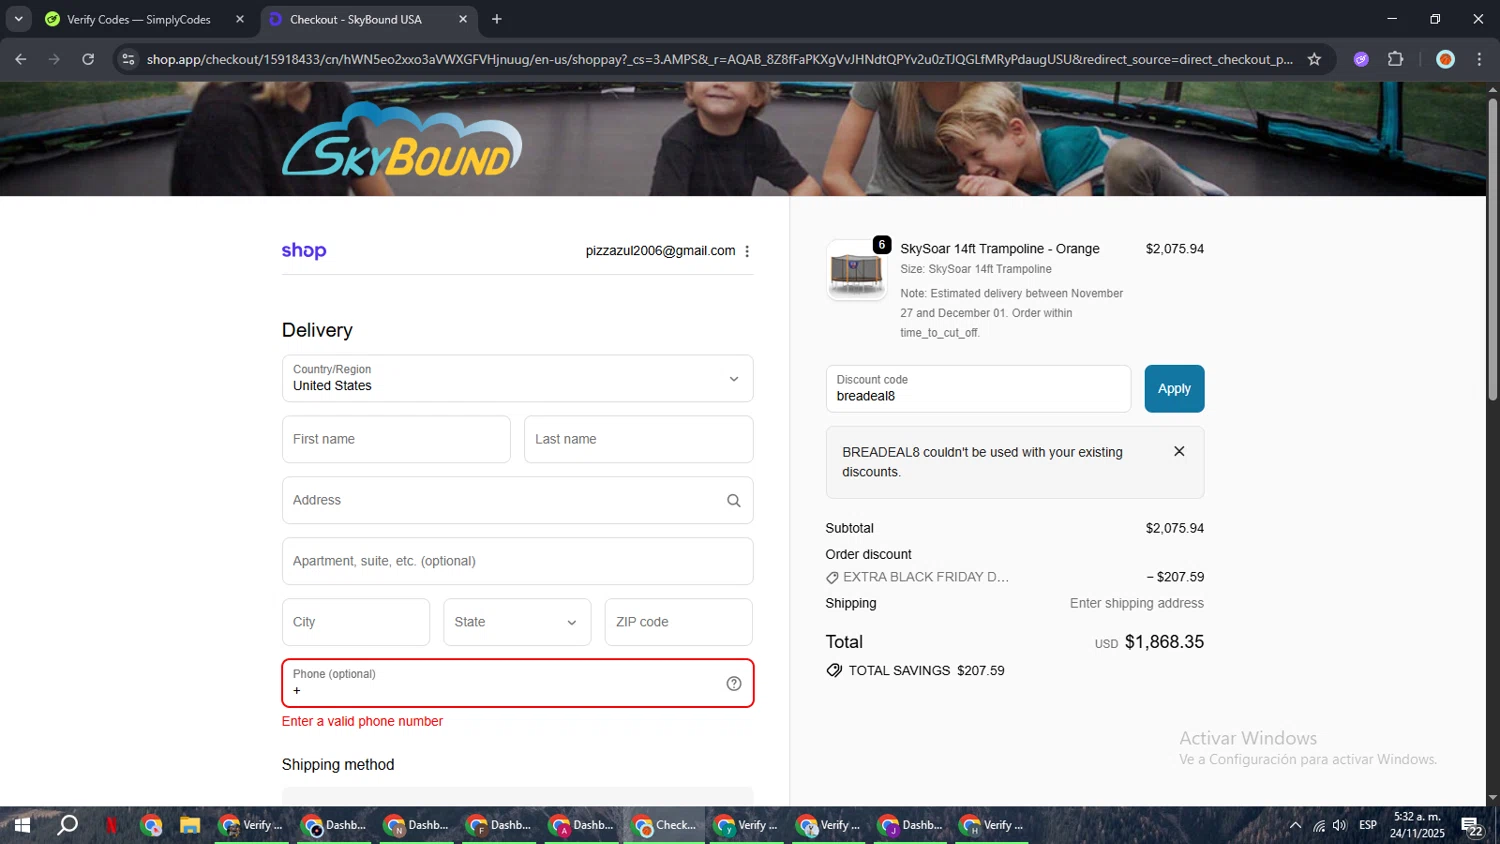
Task: Click the browser address bar URL
Action: tap(719, 60)
